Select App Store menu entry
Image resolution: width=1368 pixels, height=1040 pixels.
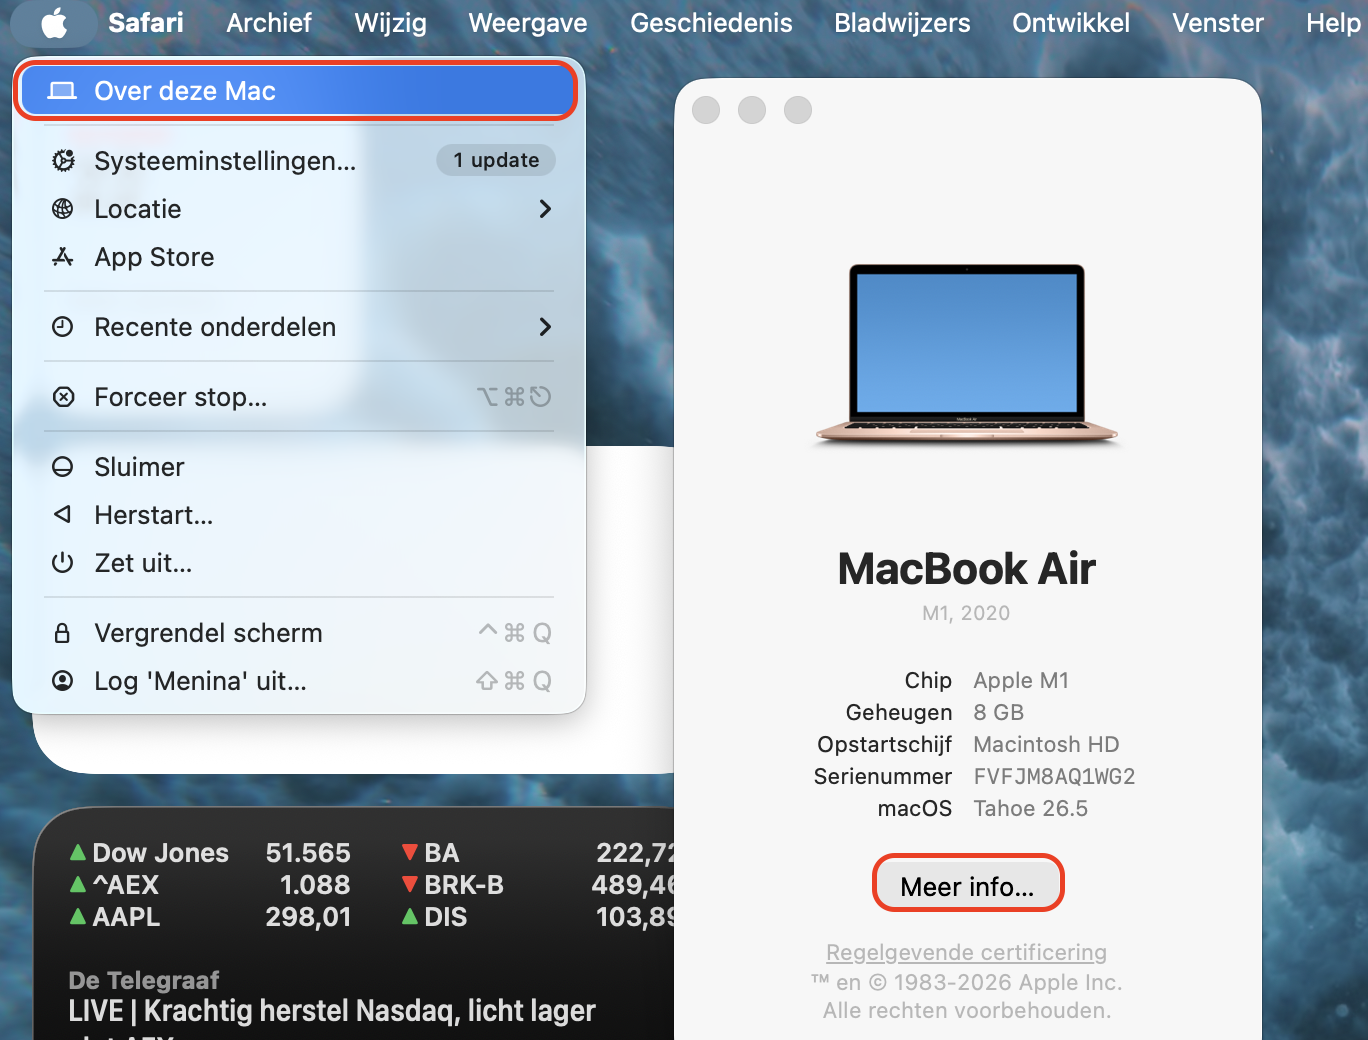299,257
